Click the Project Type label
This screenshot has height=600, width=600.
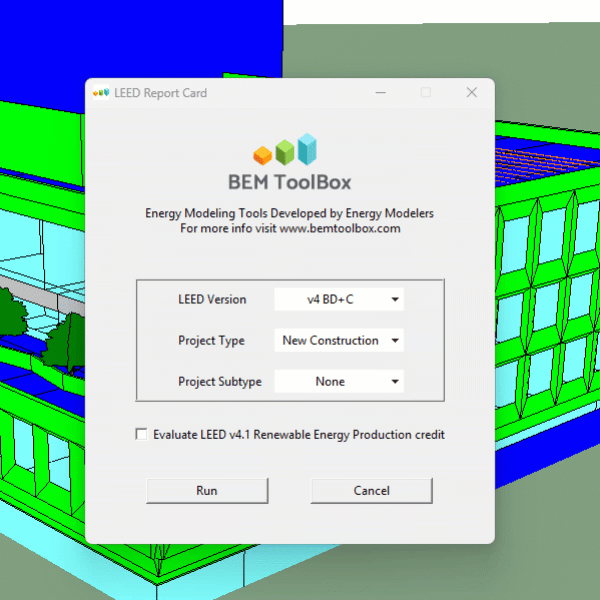tap(211, 341)
